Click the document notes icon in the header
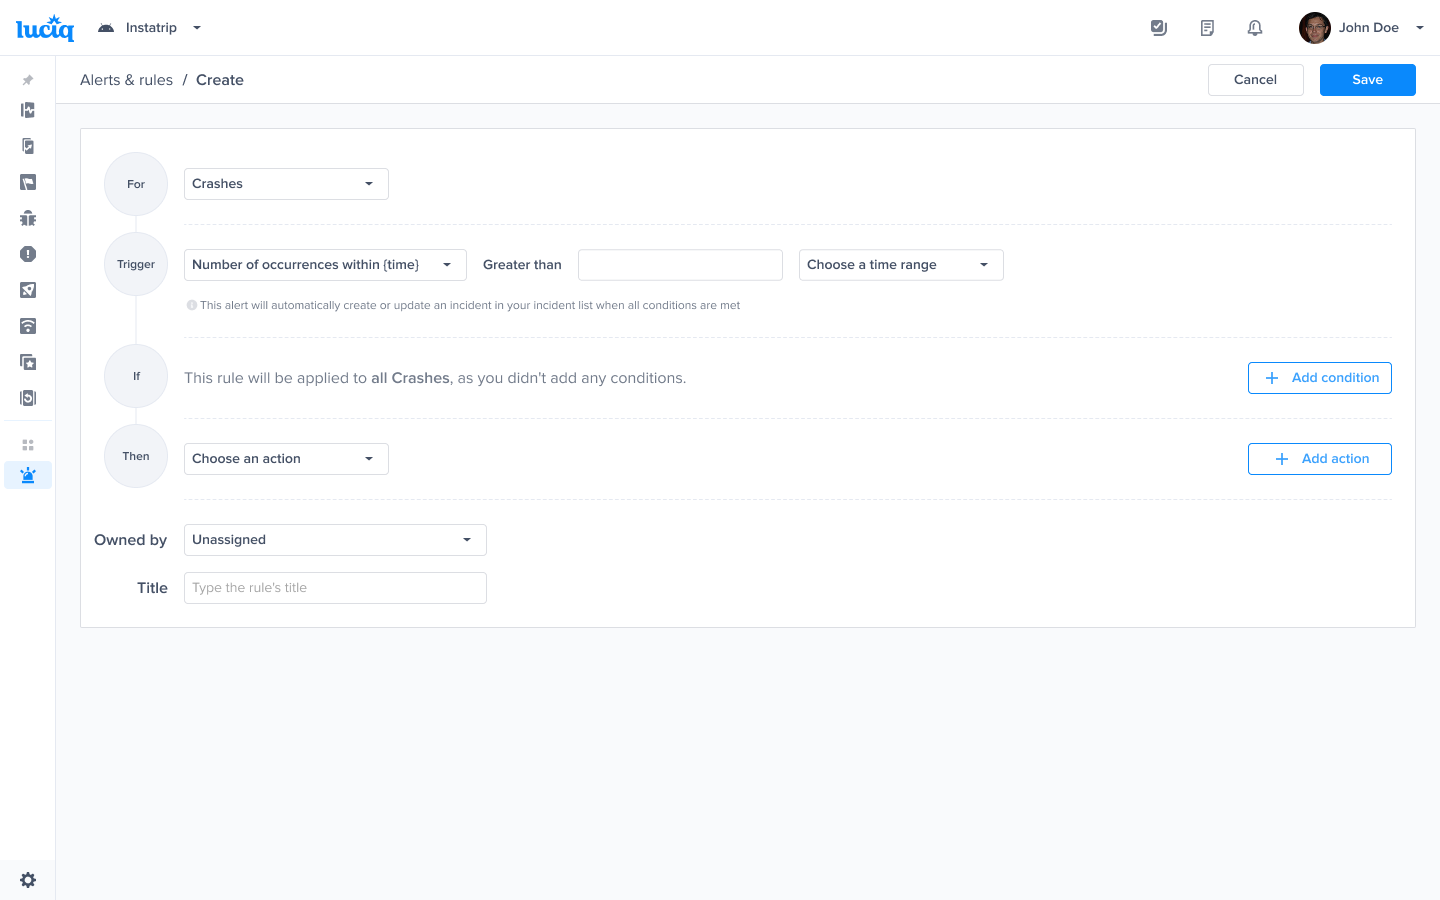 [1207, 28]
